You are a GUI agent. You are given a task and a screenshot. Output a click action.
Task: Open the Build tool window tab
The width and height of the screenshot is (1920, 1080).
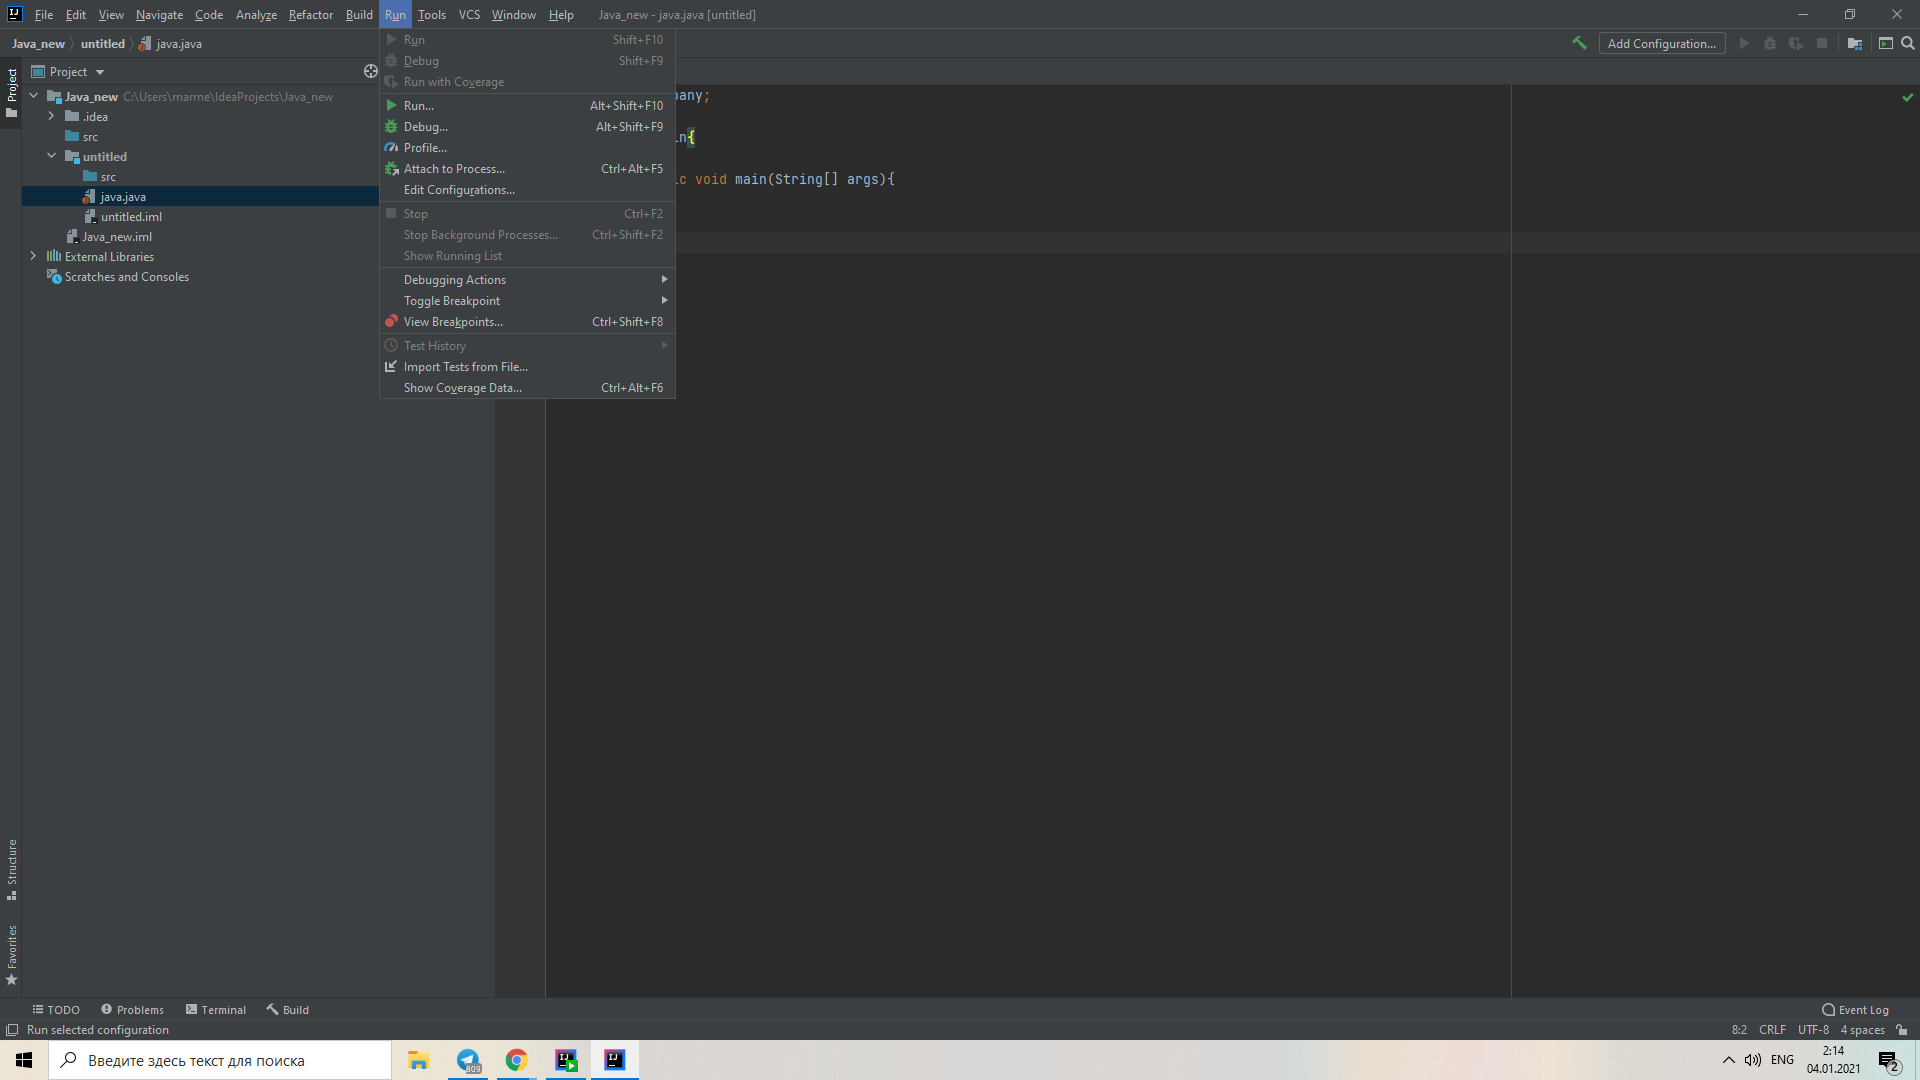click(287, 1010)
